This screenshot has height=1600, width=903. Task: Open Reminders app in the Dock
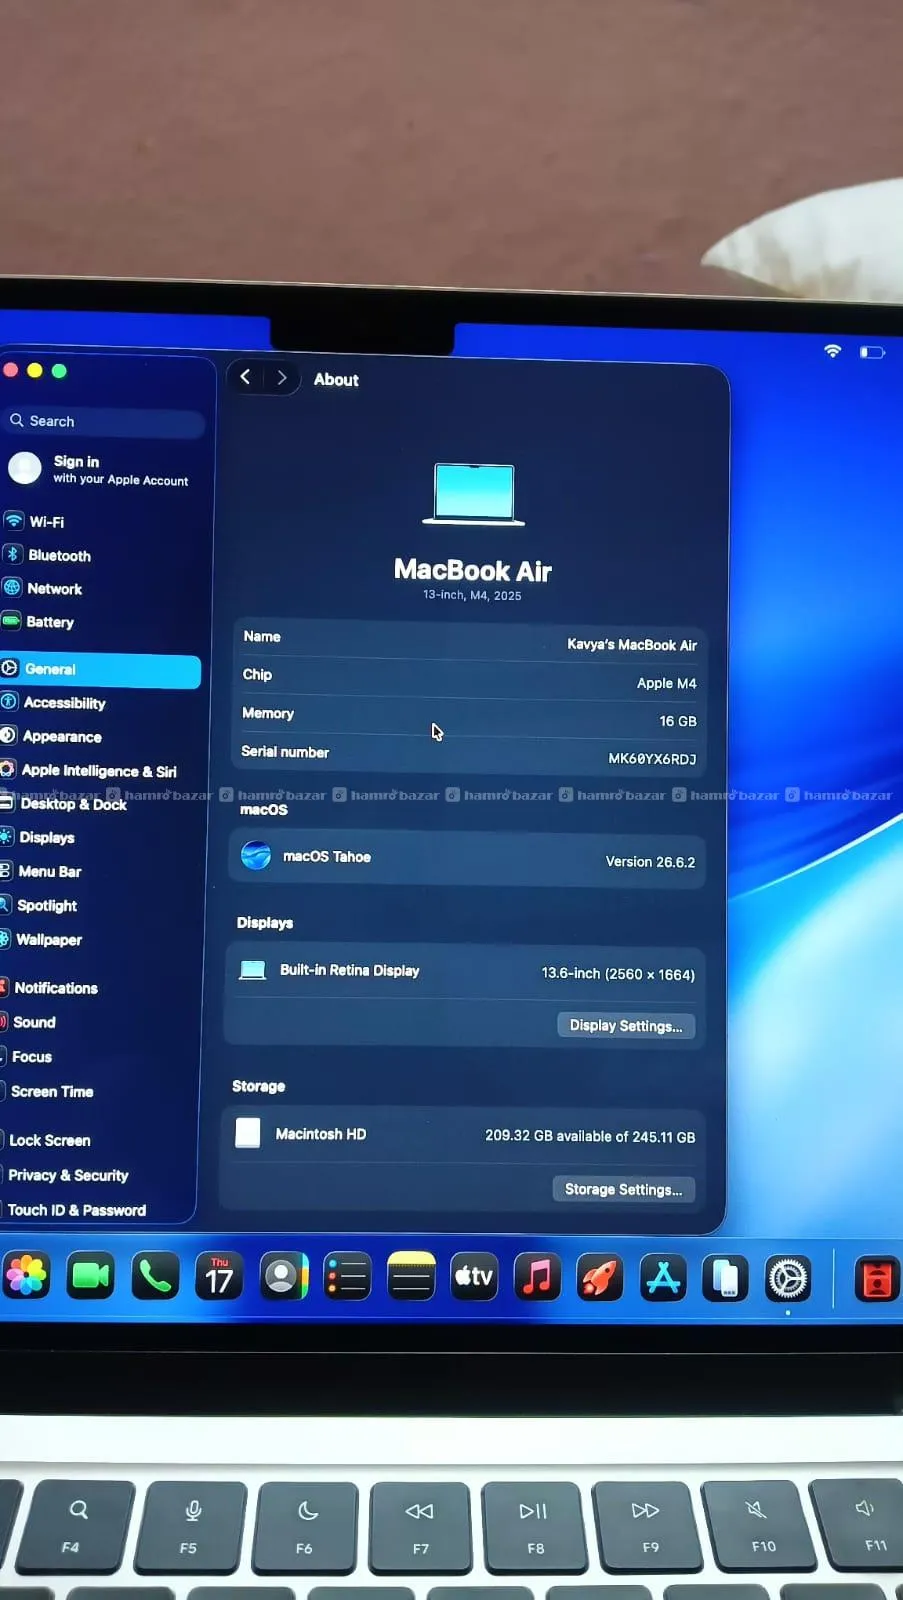347,1277
